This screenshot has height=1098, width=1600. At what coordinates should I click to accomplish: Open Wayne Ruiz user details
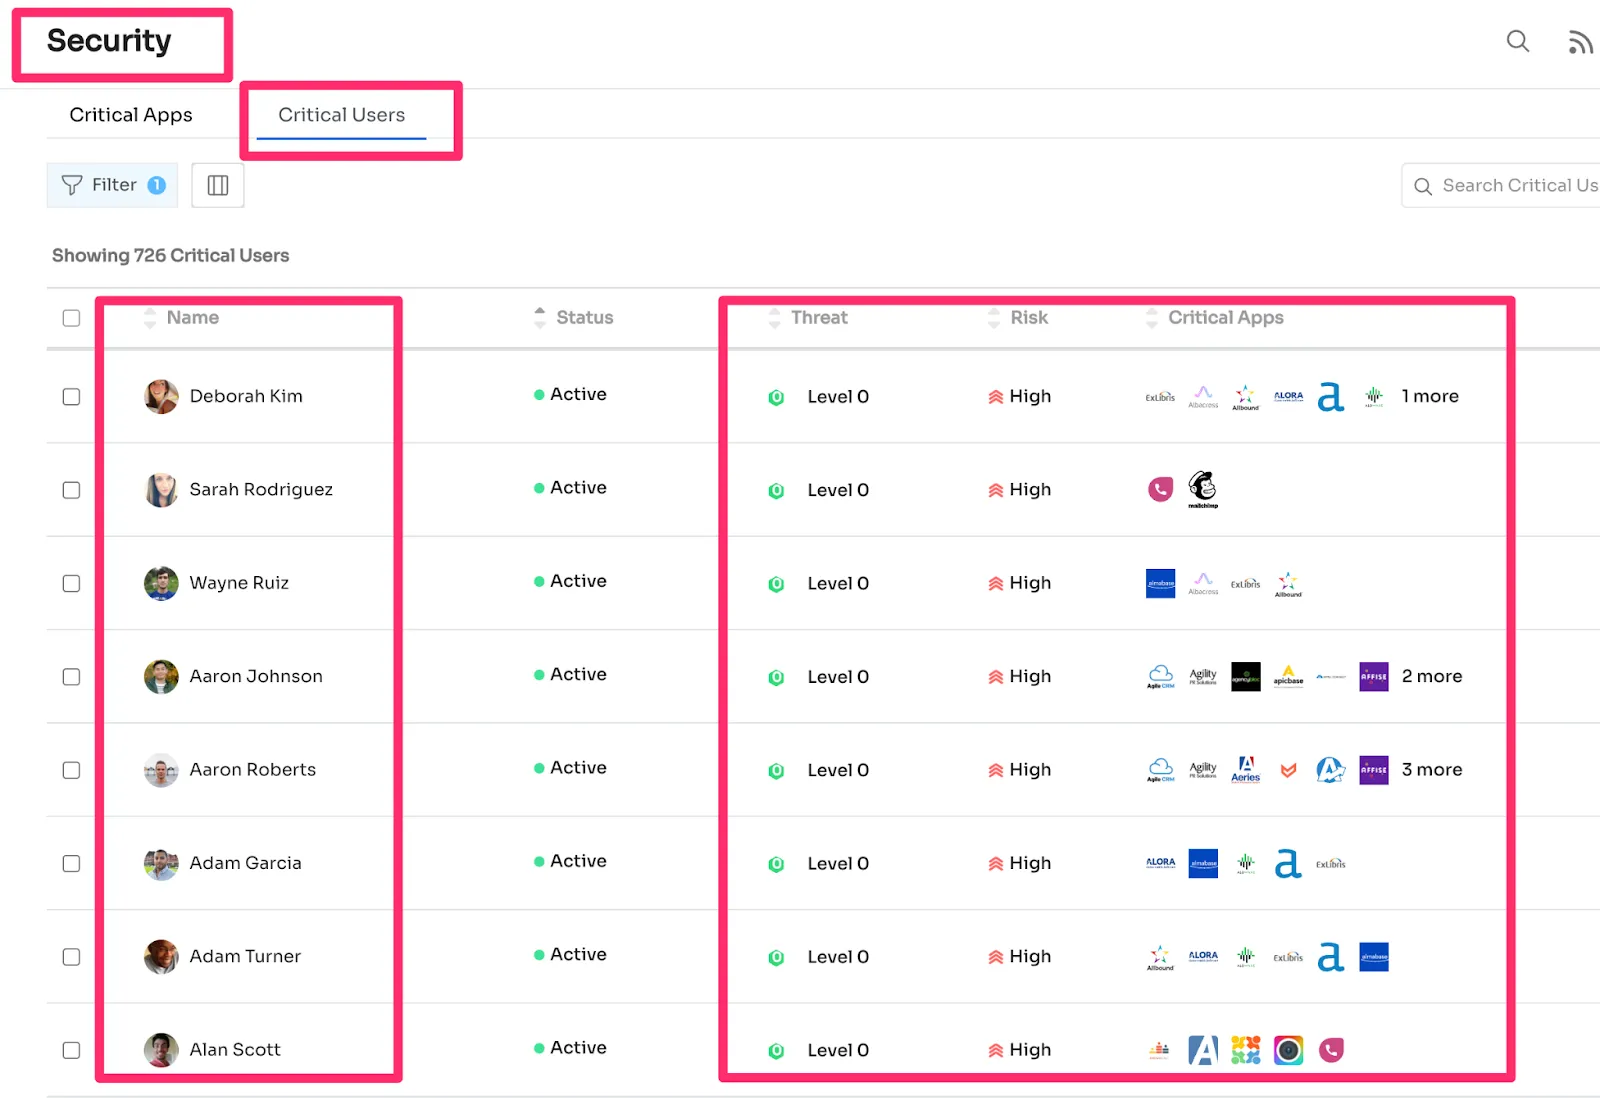(239, 583)
